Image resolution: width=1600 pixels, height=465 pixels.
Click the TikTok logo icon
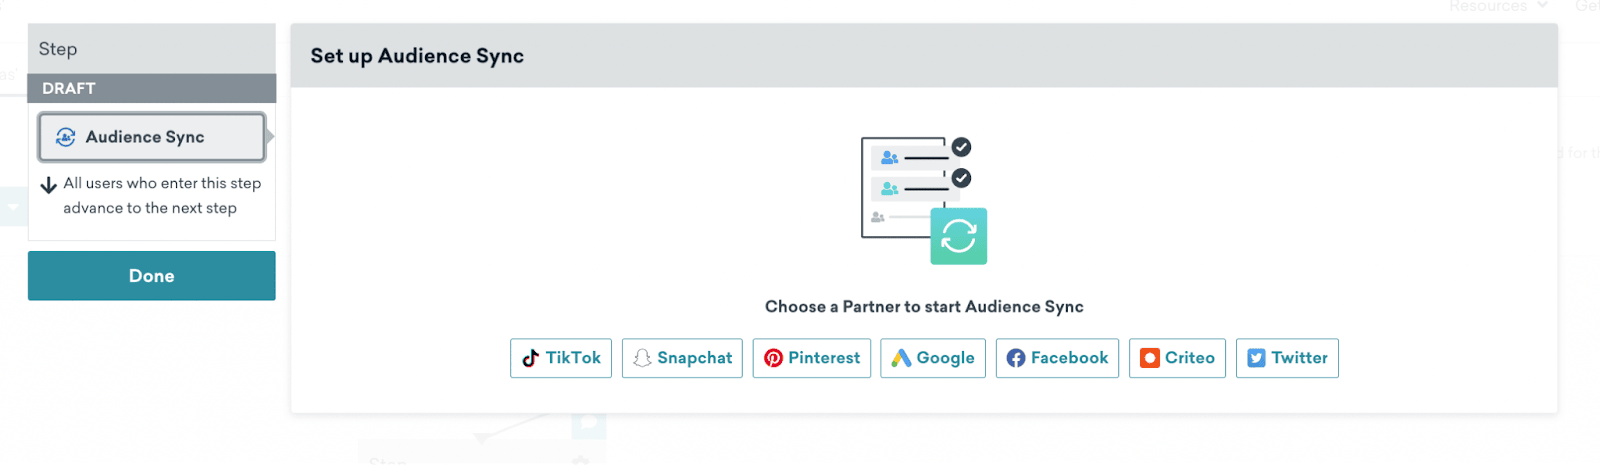(531, 358)
